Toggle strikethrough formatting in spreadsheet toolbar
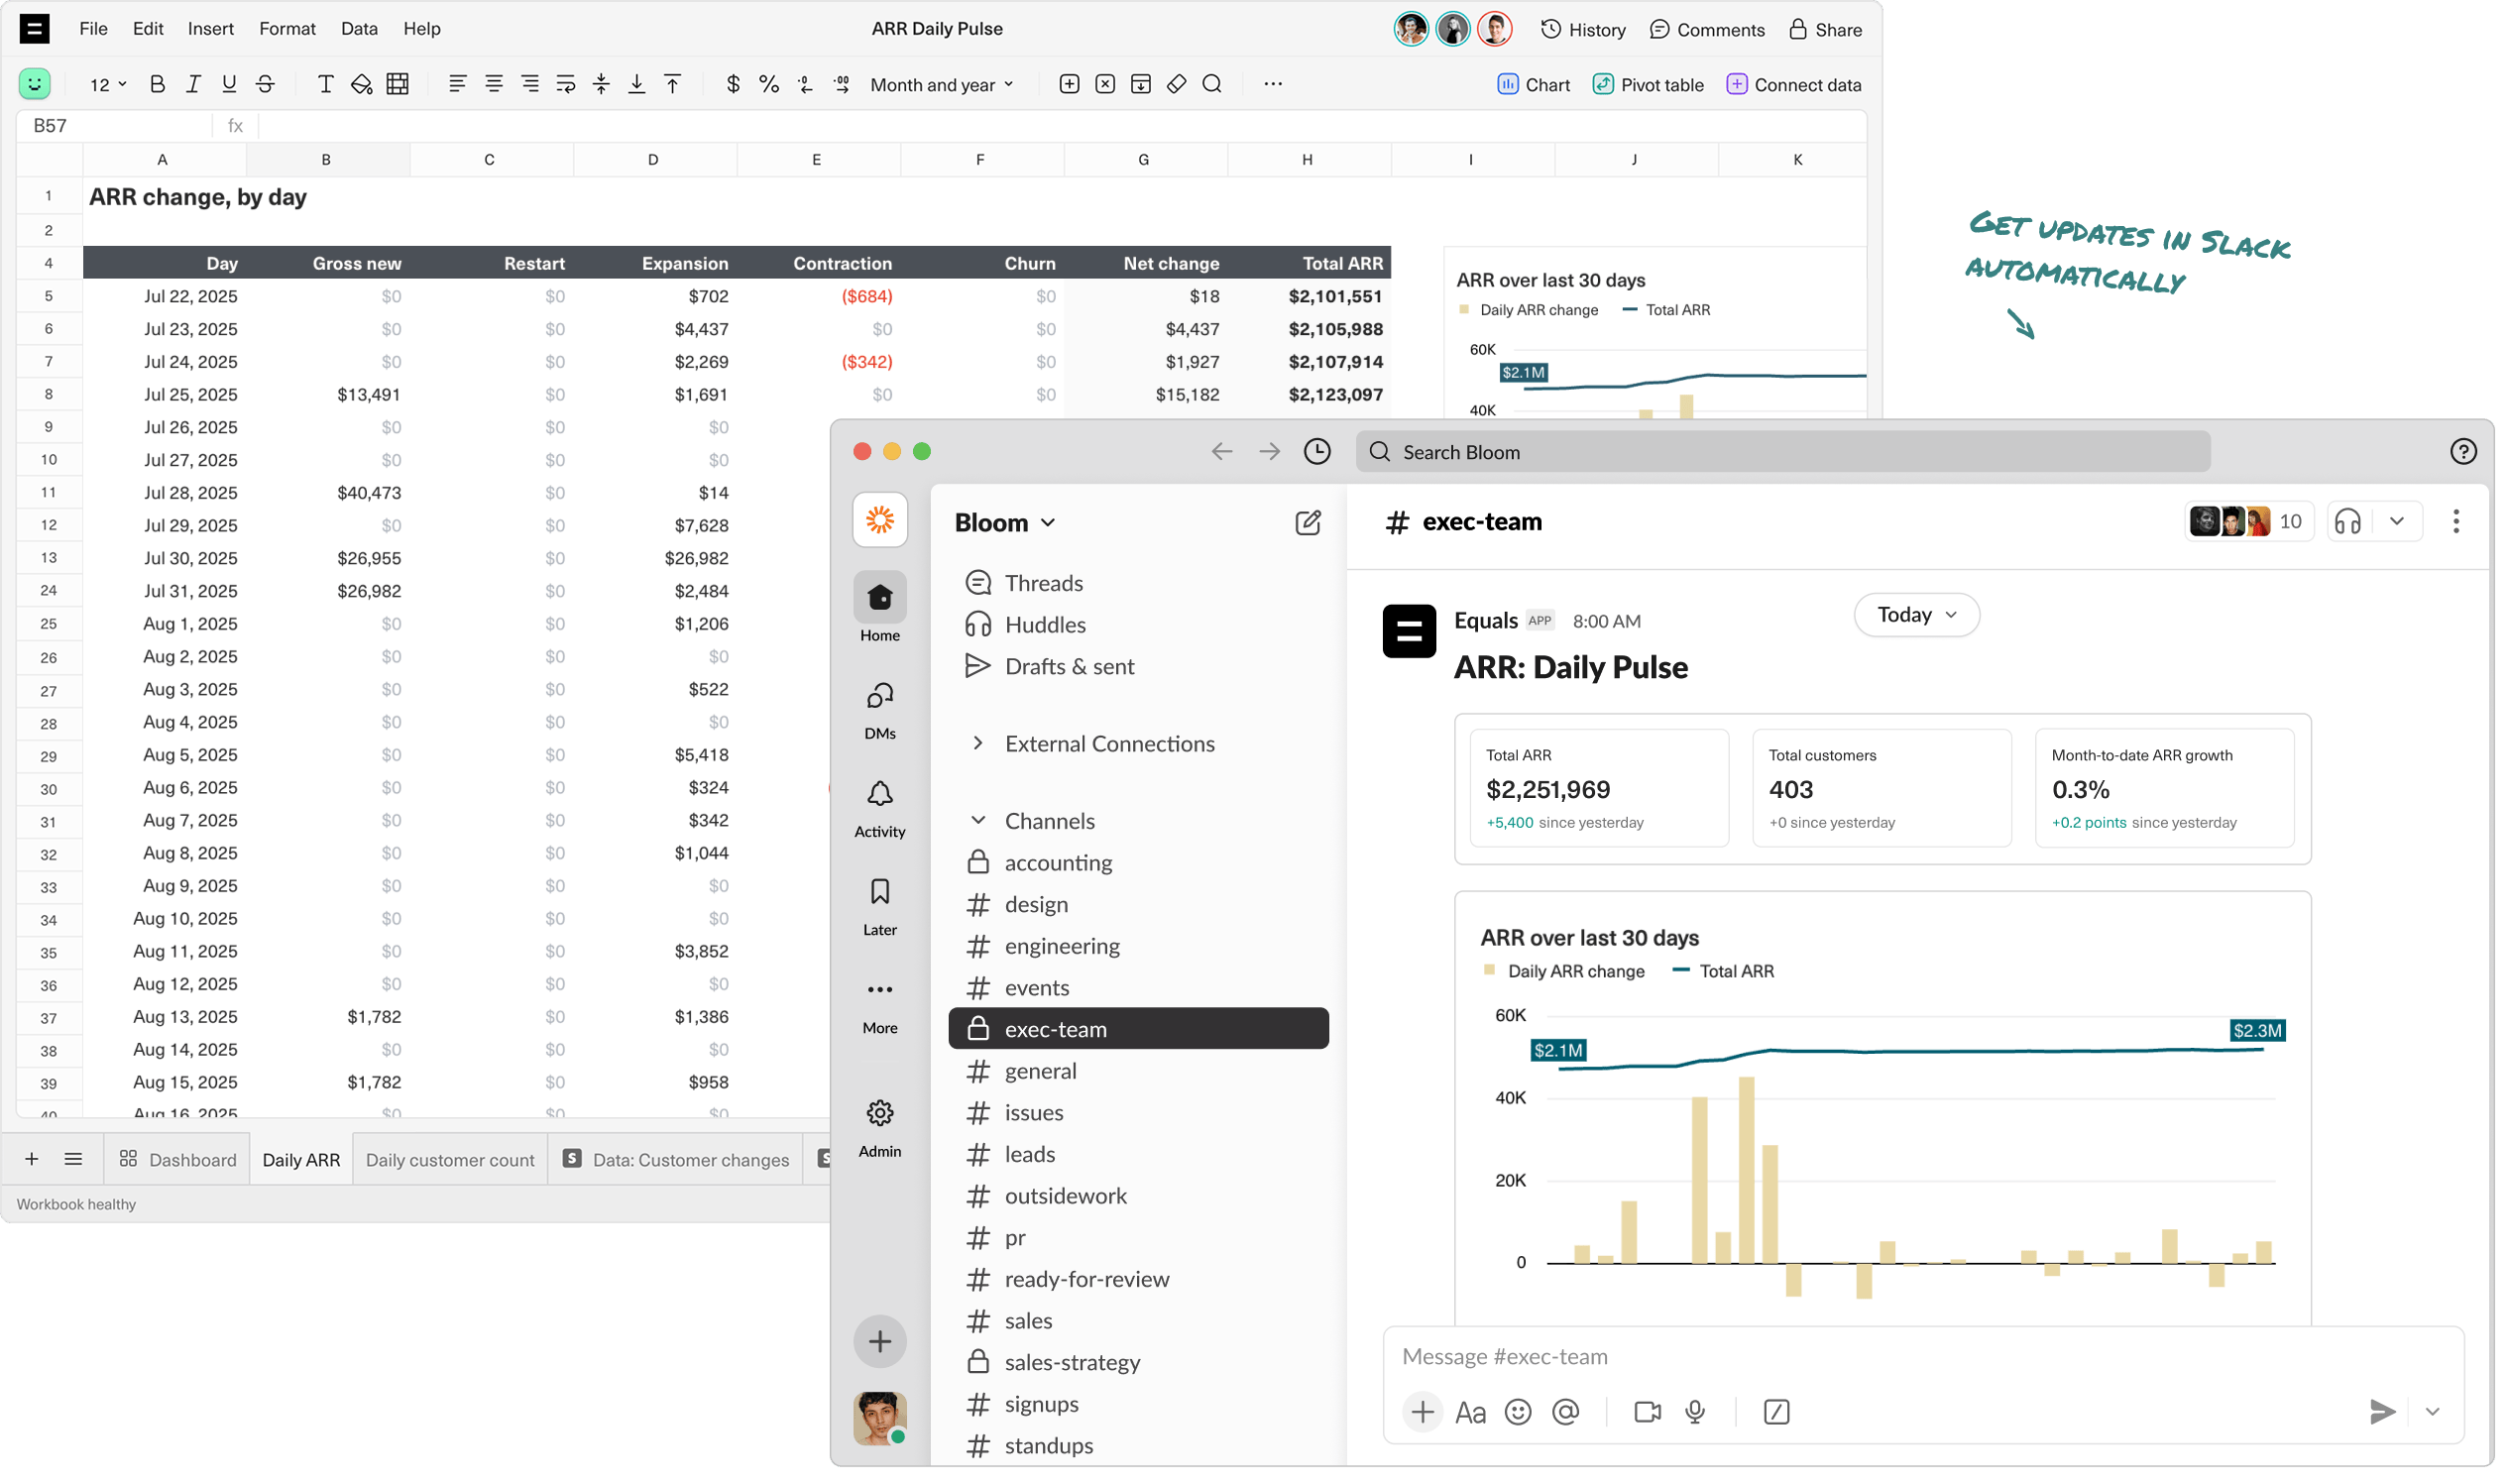Image resolution: width=2510 pixels, height=1484 pixels. [266, 85]
